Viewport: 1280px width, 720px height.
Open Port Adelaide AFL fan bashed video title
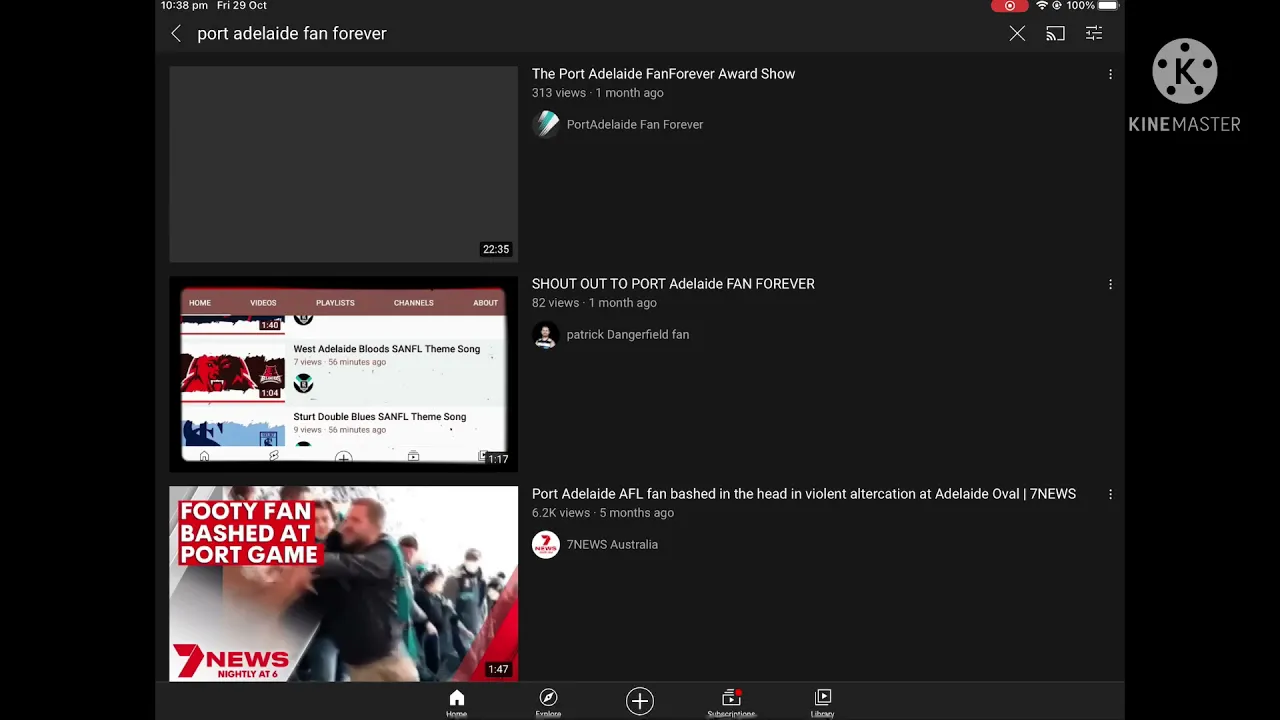(x=804, y=494)
